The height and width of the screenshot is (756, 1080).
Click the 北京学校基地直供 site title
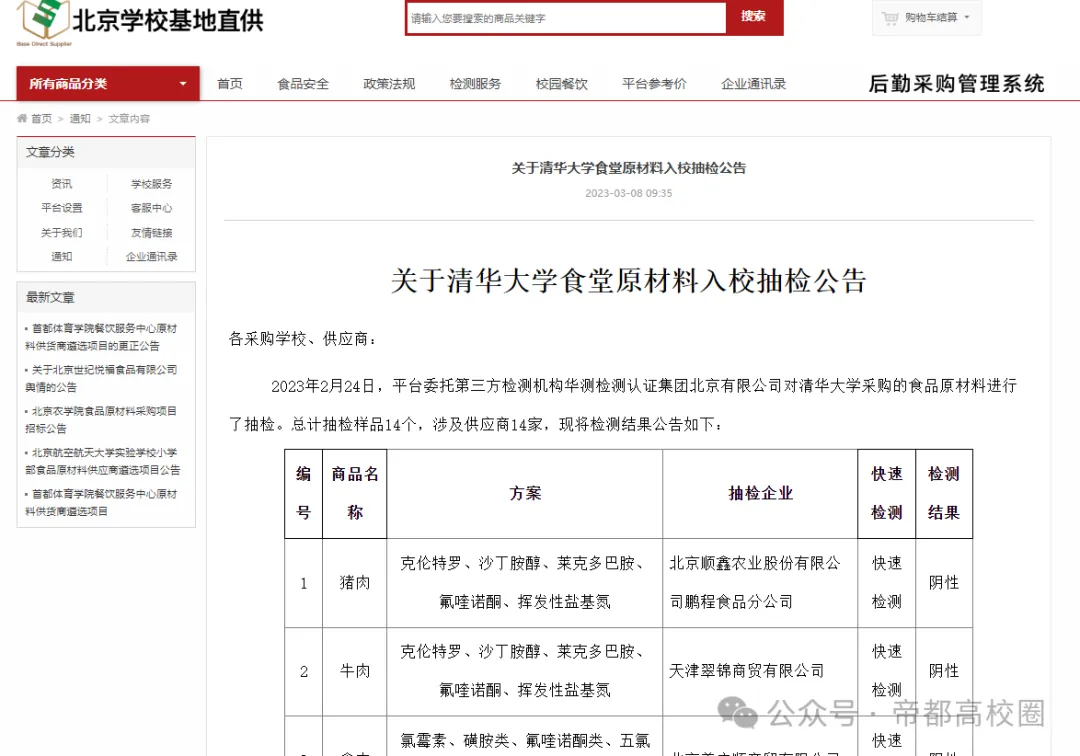pos(168,21)
